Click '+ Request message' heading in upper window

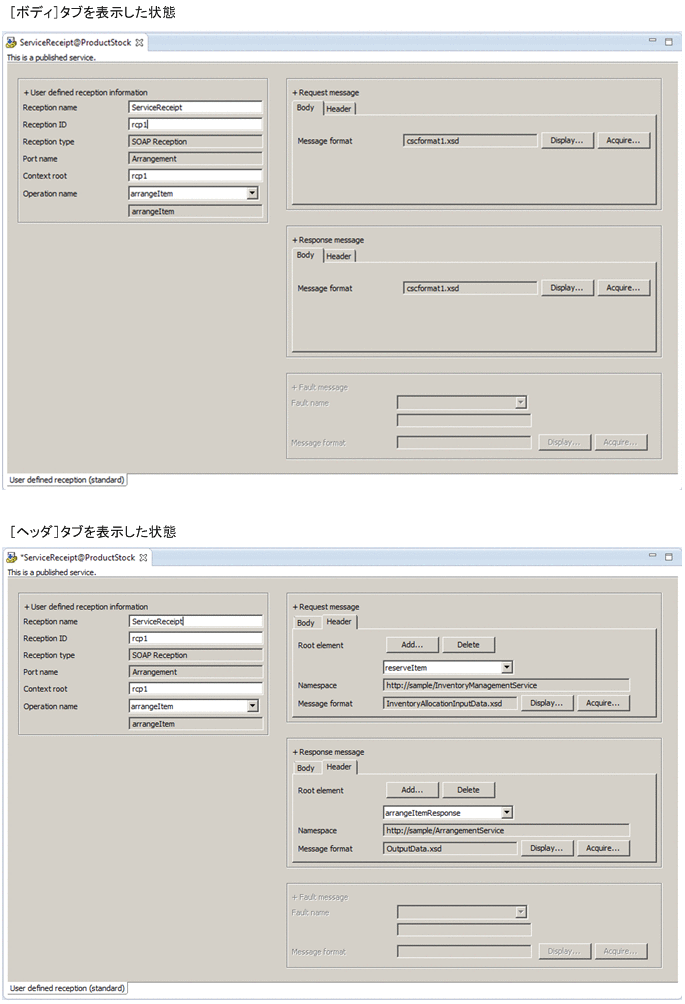click(326, 92)
